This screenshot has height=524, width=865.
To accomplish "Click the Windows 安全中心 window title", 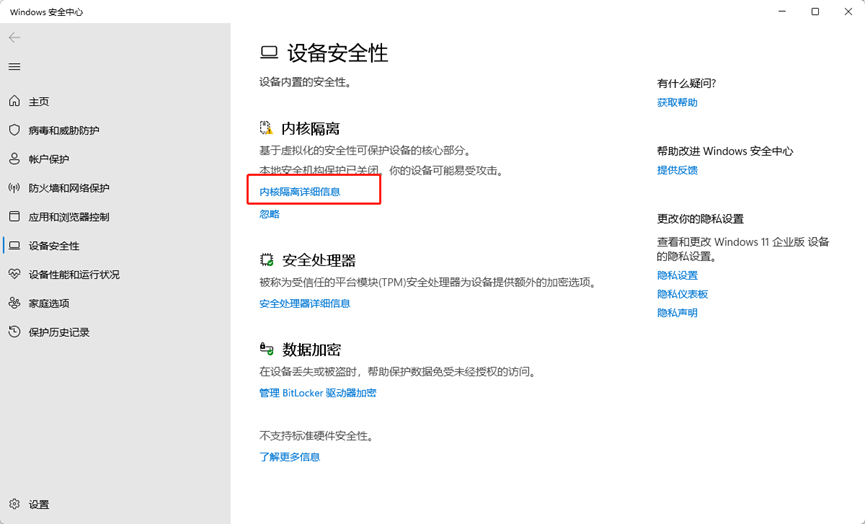I will [x=46, y=12].
